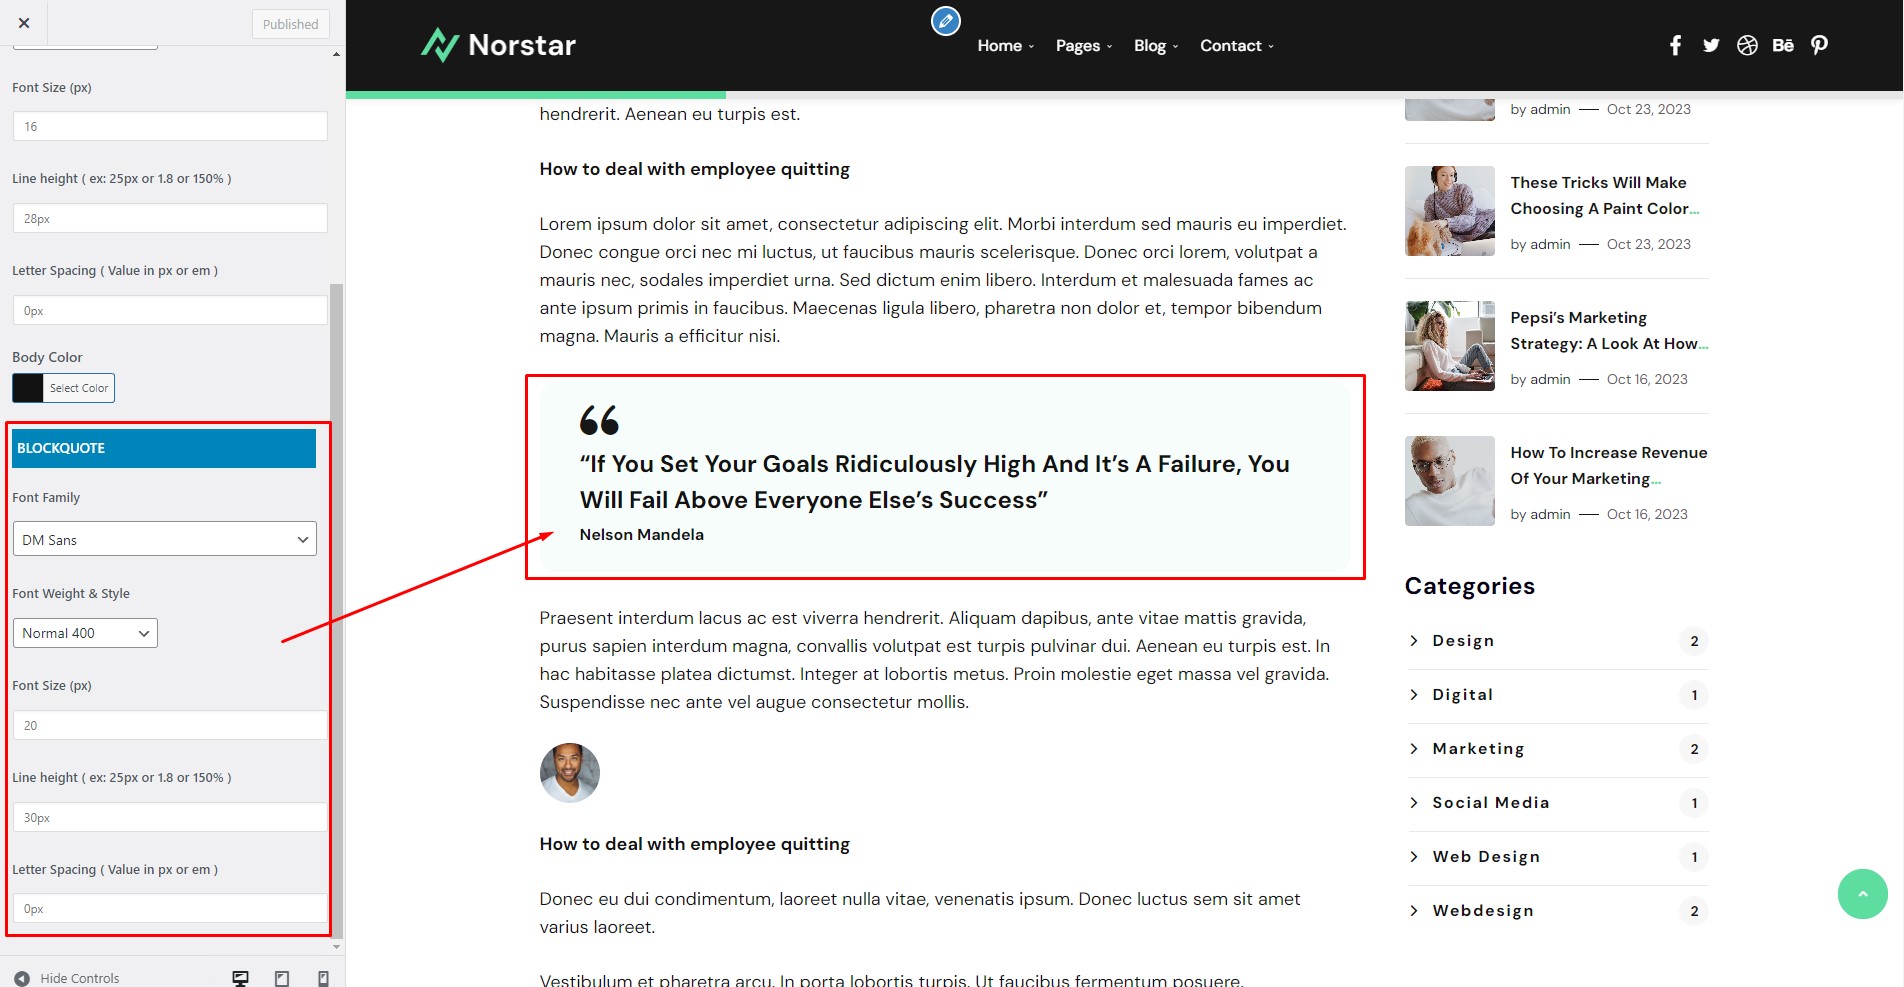Click the blue pencil edit shortcut icon
Viewport: 1904px width, 987px height.
945,20
